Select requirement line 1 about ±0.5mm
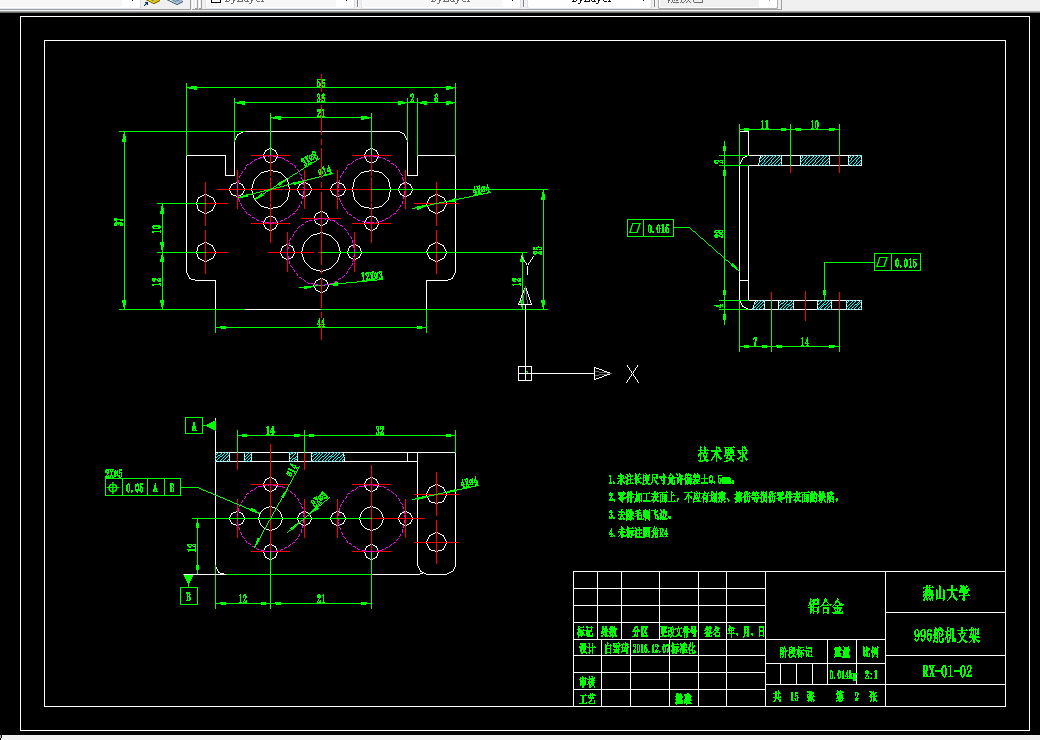 (671, 479)
